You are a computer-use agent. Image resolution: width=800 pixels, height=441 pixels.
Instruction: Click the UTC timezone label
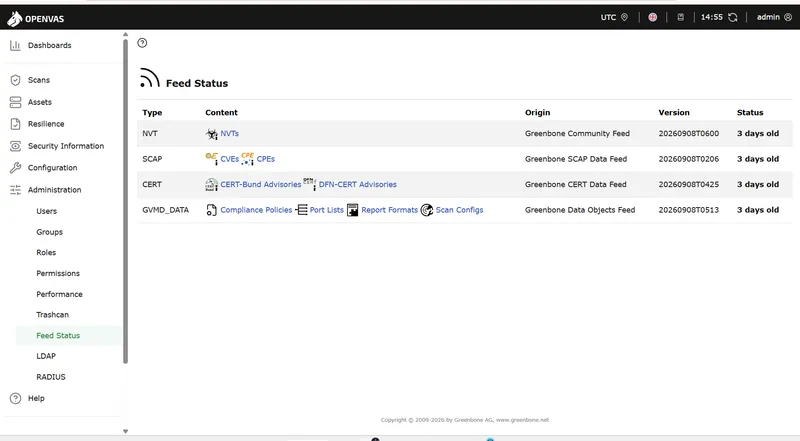[x=608, y=17]
